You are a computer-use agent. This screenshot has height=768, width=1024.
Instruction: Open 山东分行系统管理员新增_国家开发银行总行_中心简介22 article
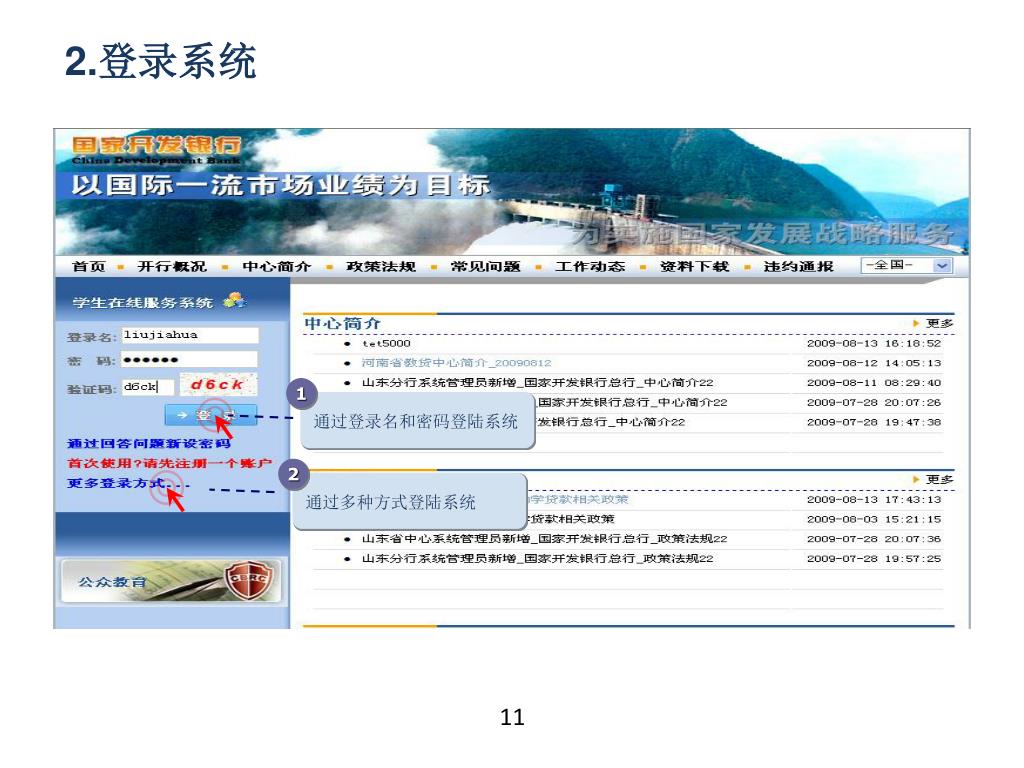[x=537, y=383]
